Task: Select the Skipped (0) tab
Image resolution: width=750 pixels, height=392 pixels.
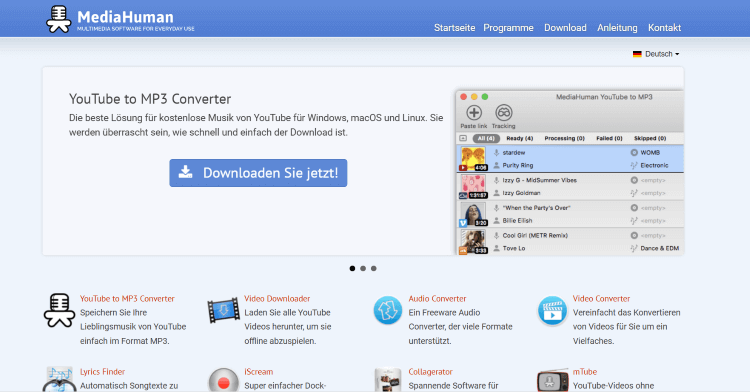Action: [x=650, y=138]
